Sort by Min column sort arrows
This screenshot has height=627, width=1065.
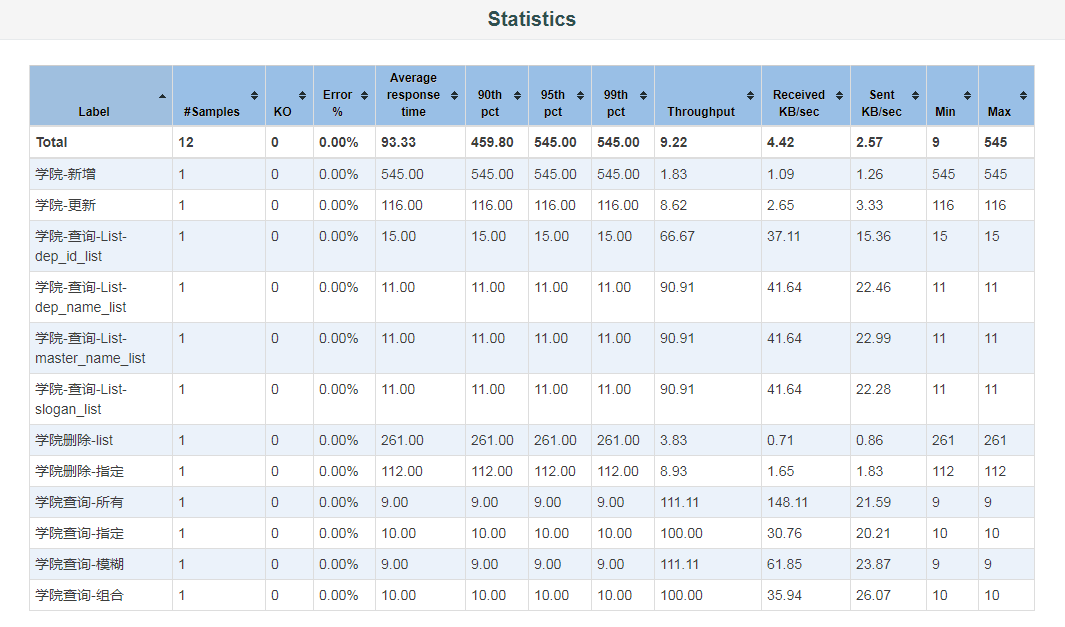coord(967,96)
